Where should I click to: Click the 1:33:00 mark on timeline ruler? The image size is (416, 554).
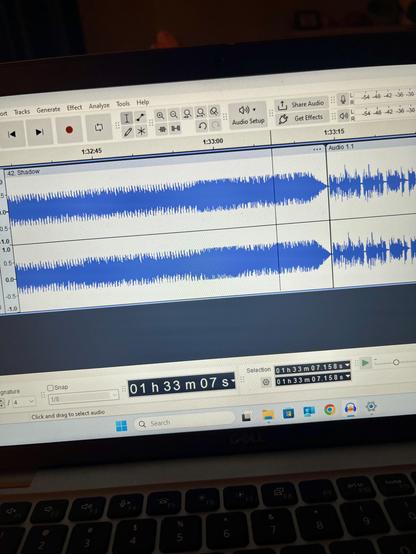[213, 141]
